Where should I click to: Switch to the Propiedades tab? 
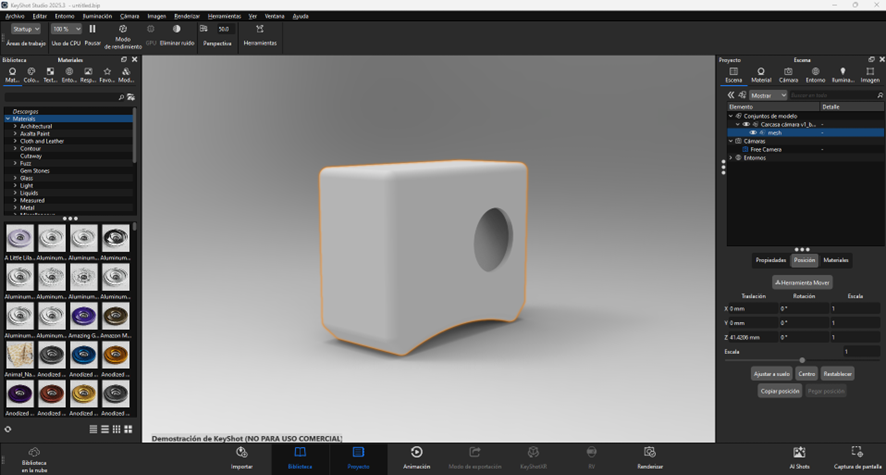771,260
